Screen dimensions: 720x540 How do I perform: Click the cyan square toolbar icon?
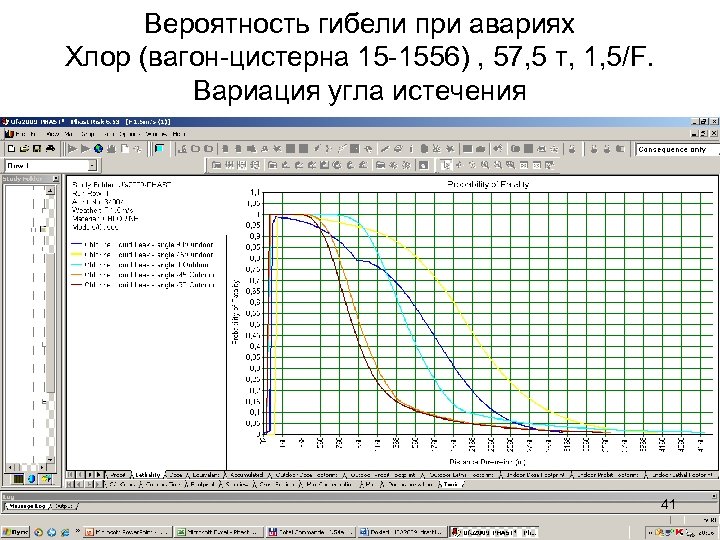point(159,148)
